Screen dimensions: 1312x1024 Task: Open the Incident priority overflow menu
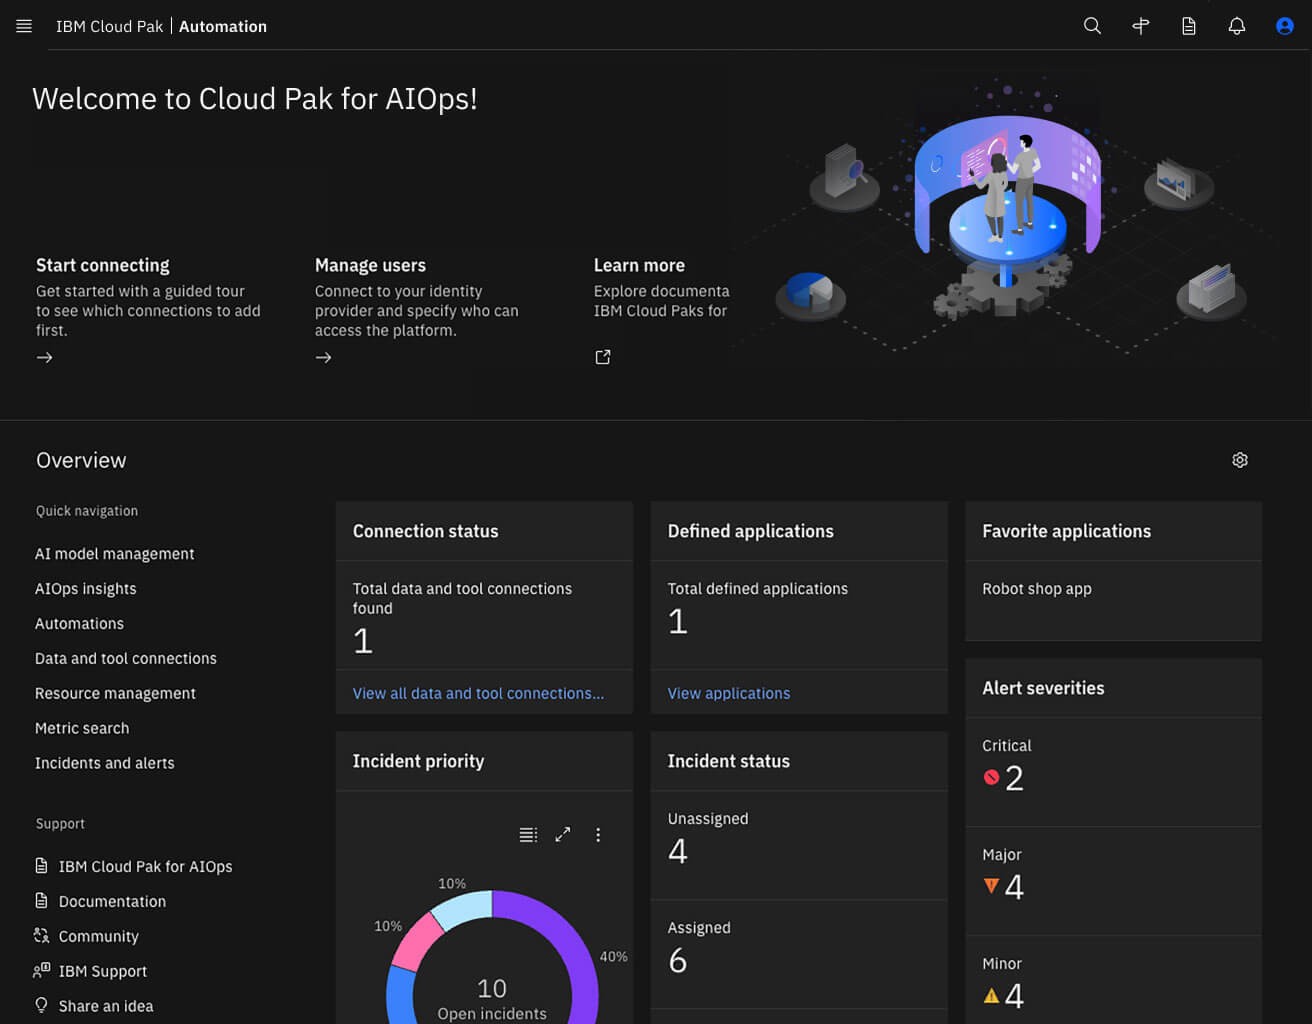(x=598, y=834)
